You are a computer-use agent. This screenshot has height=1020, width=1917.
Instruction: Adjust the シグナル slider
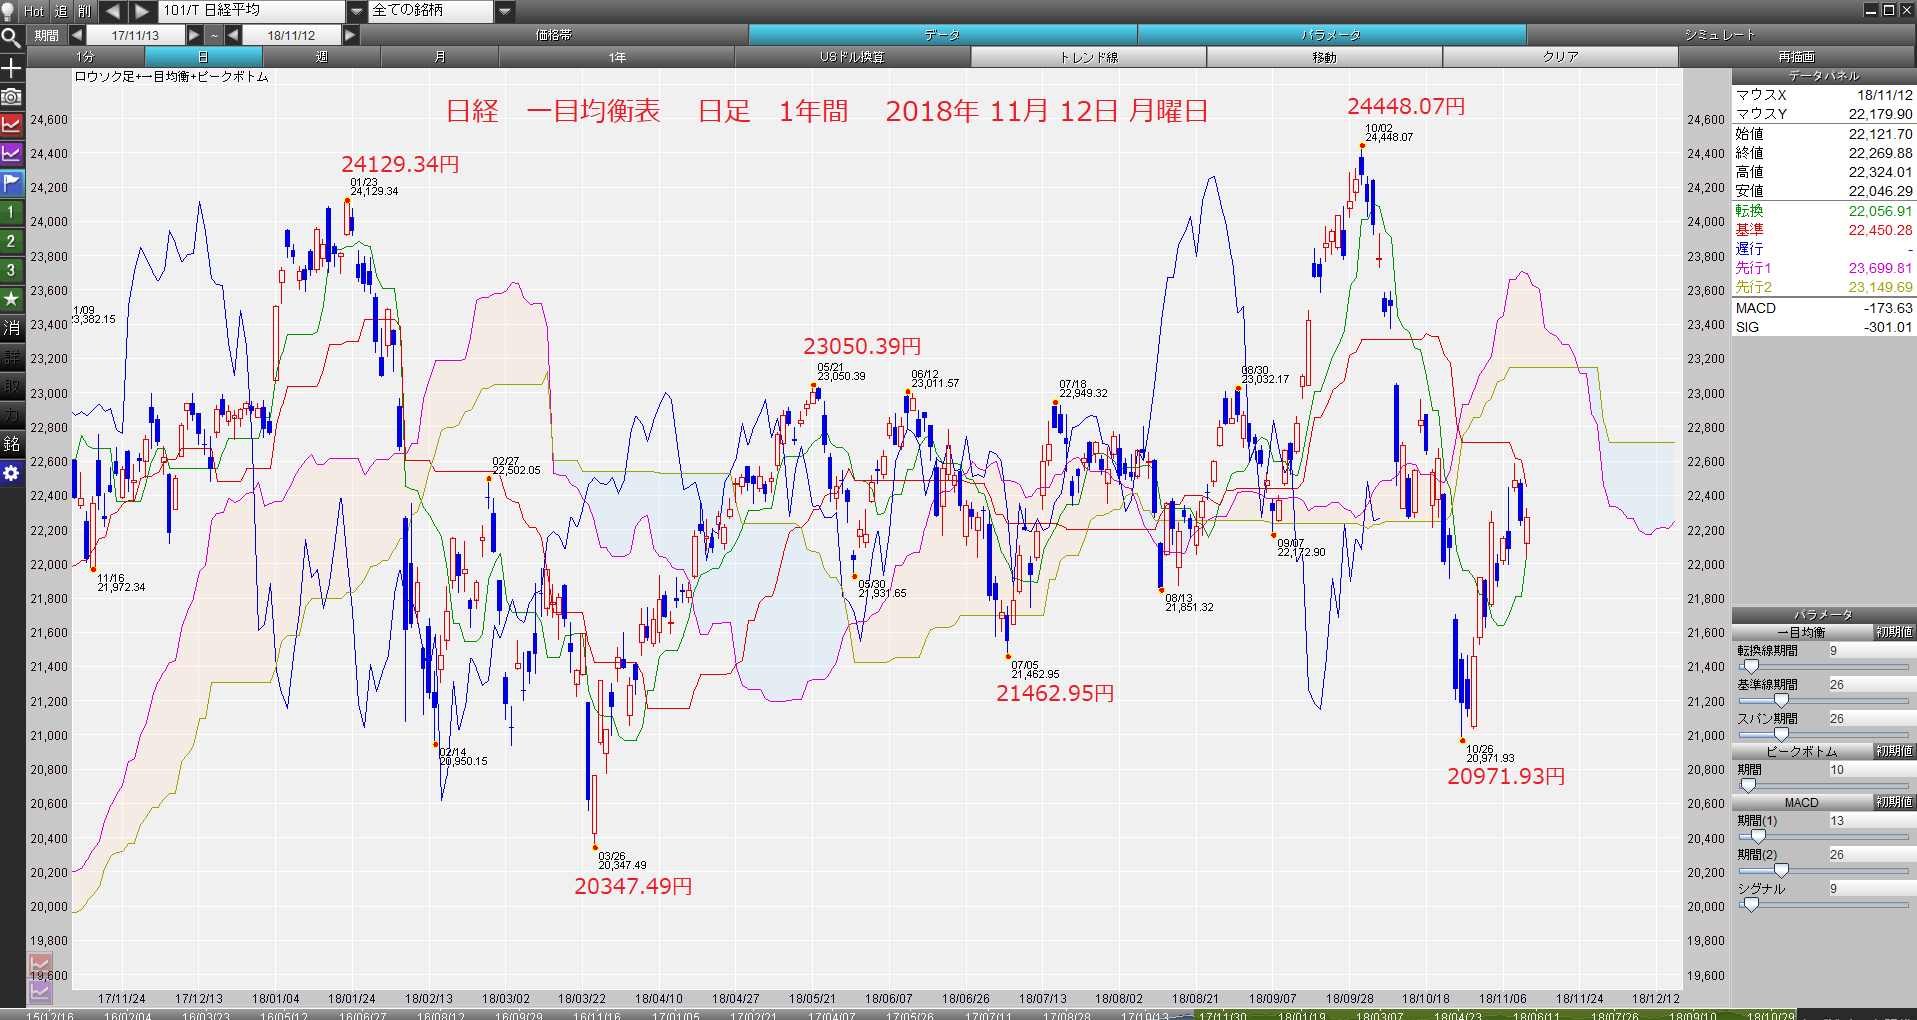click(x=1824, y=905)
